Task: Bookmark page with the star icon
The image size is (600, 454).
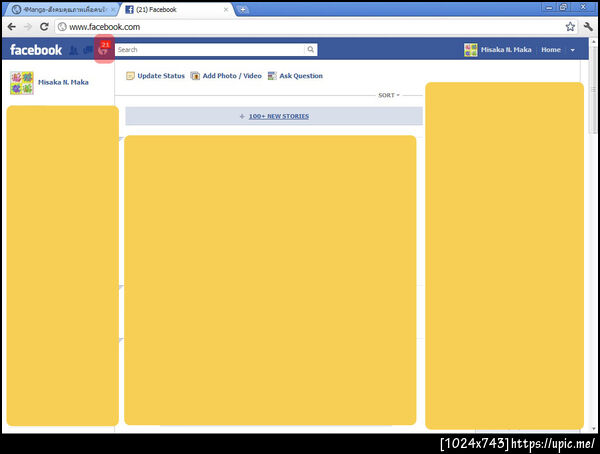Action: 570,26
